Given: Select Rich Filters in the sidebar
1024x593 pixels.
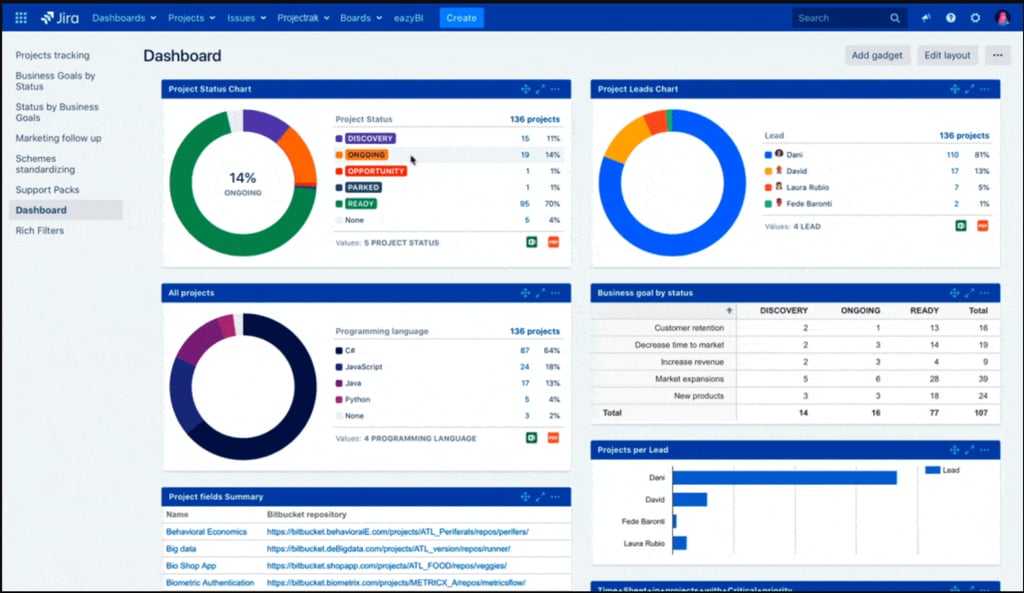Looking at the screenshot, I should (39, 230).
